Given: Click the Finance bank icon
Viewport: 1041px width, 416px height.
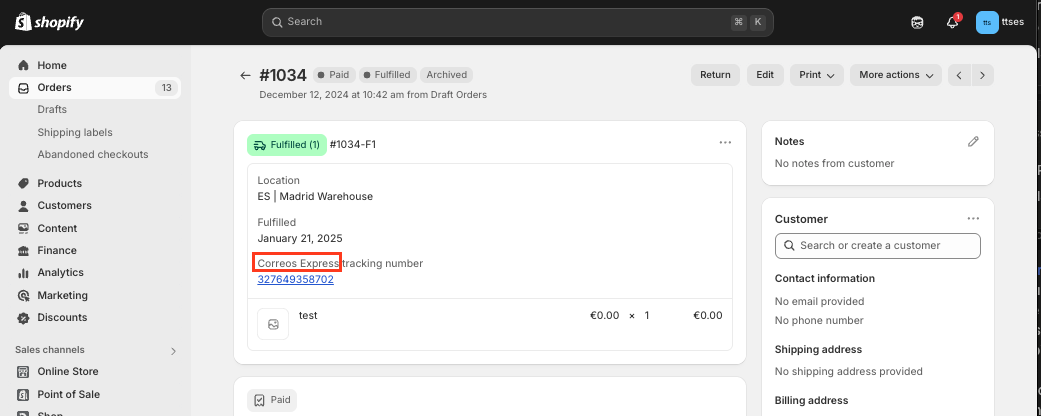Looking at the screenshot, I should [x=24, y=251].
